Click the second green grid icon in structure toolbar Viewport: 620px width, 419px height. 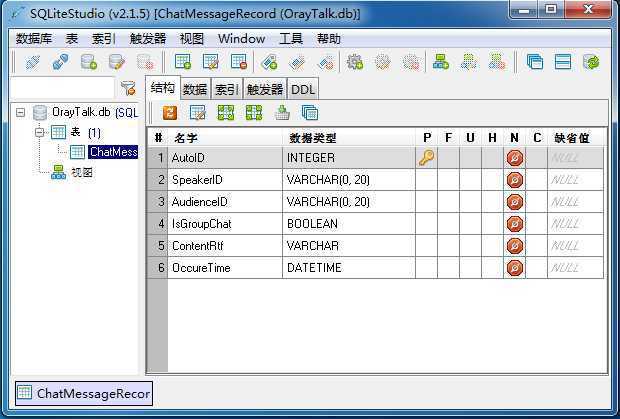tap(253, 113)
